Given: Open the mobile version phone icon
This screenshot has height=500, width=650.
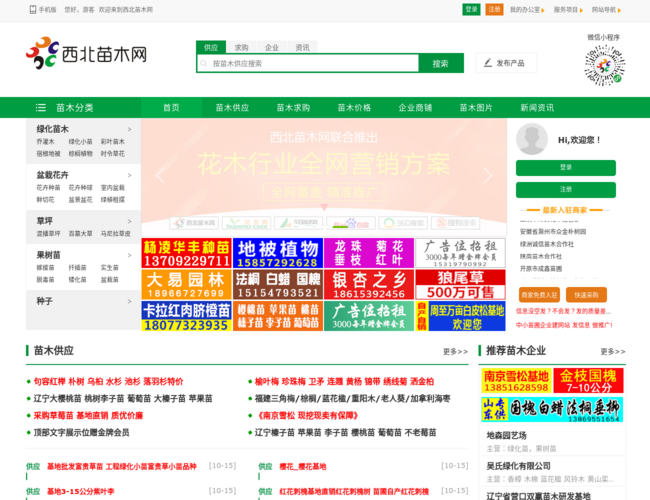Looking at the screenshot, I should pos(33,10).
